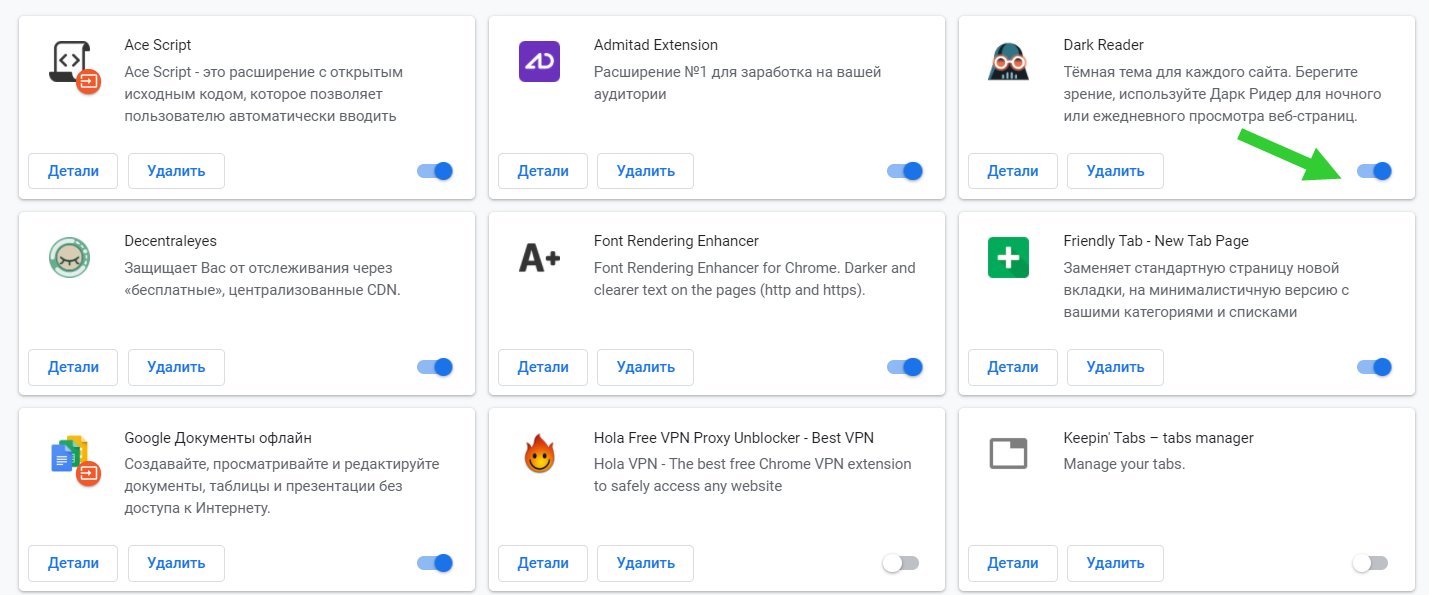Disable Decentraleyes with its toggle
The height and width of the screenshot is (595, 1429).
[435, 367]
